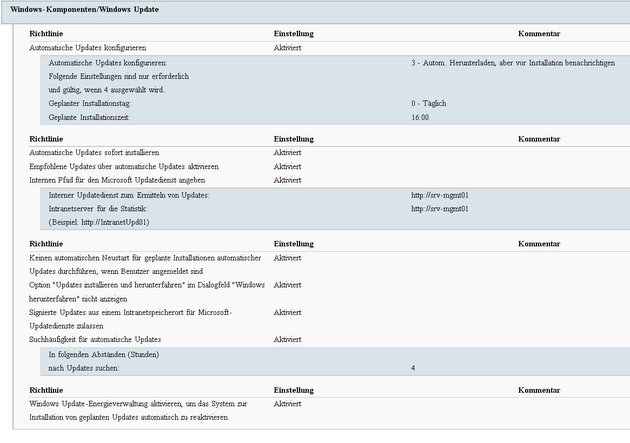Image resolution: width=630 pixels, height=443 pixels.
Task: Select the search interval value 4
Action: 413,368
